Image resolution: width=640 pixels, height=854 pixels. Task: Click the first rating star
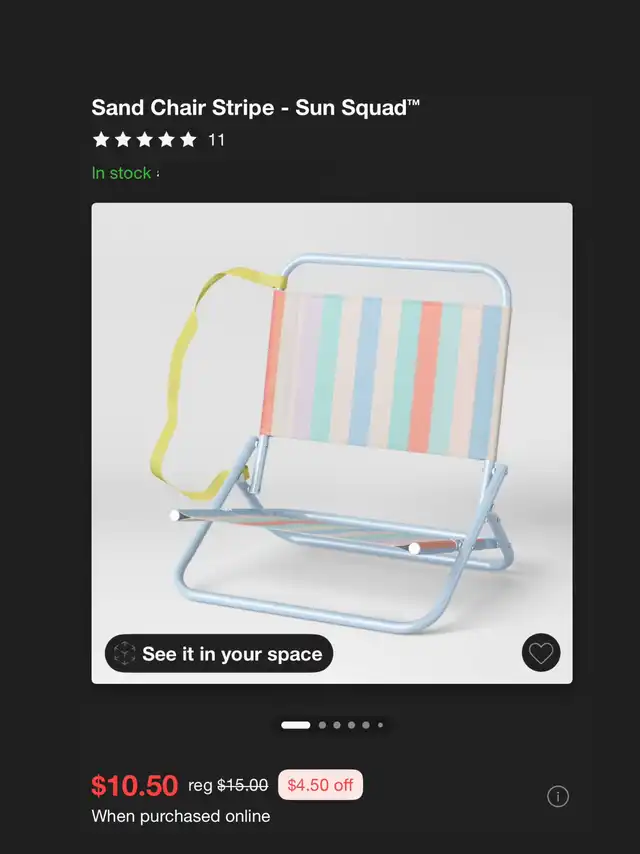tap(101, 140)
